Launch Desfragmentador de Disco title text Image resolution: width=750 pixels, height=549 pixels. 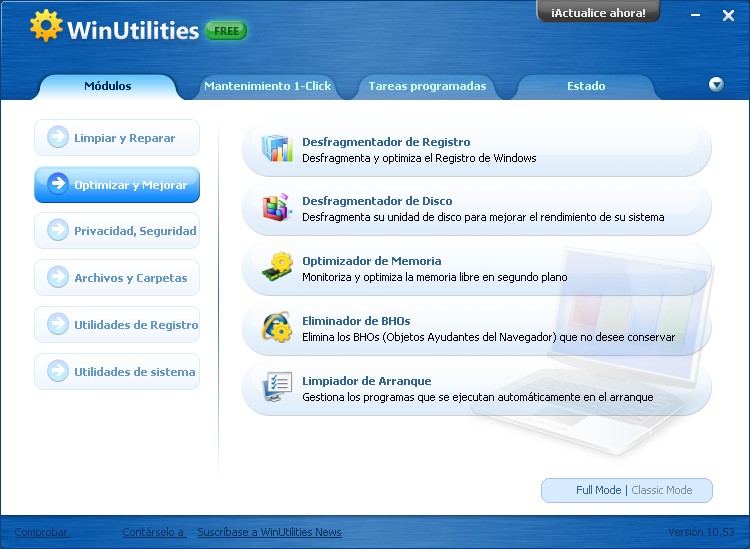[377, 201]
